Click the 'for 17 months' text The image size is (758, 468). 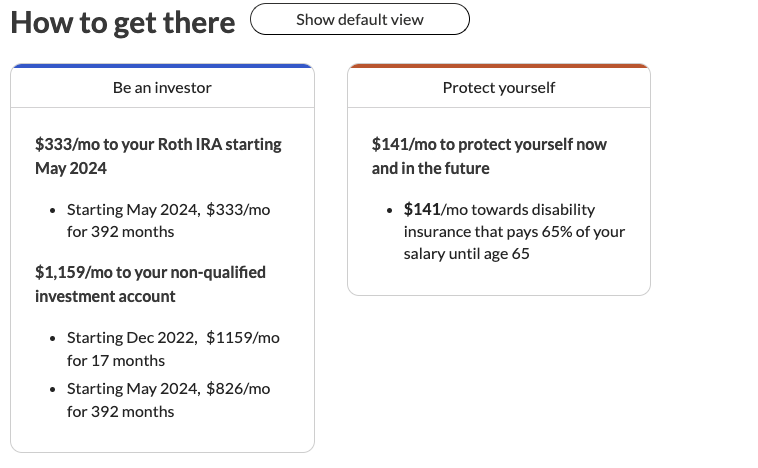point(116,360)
